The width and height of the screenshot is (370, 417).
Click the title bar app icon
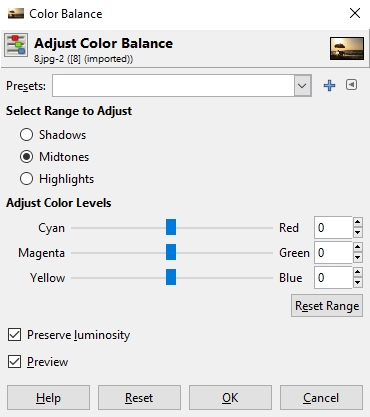pyautogui.click(x=16, y=14)
